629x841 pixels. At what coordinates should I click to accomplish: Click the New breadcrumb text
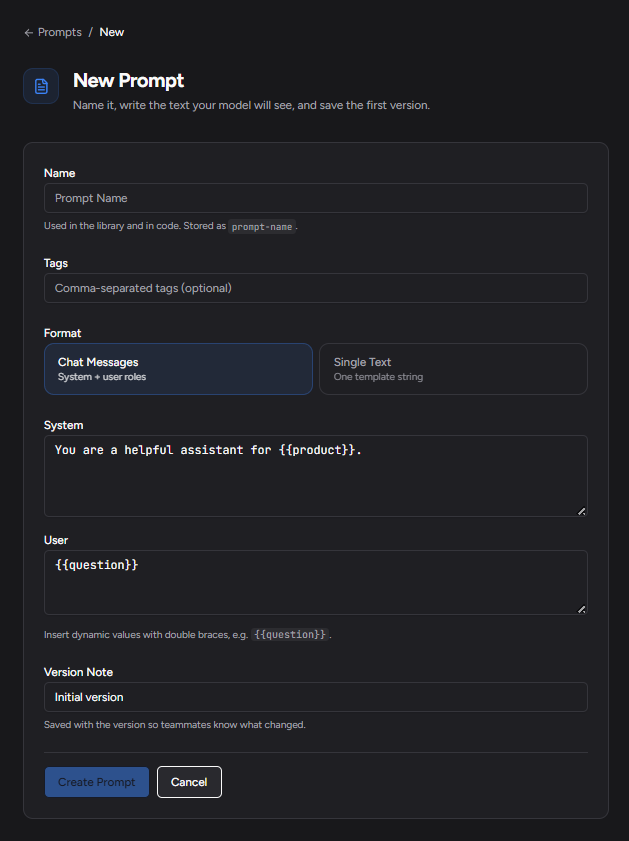click(x=112, y=32)
